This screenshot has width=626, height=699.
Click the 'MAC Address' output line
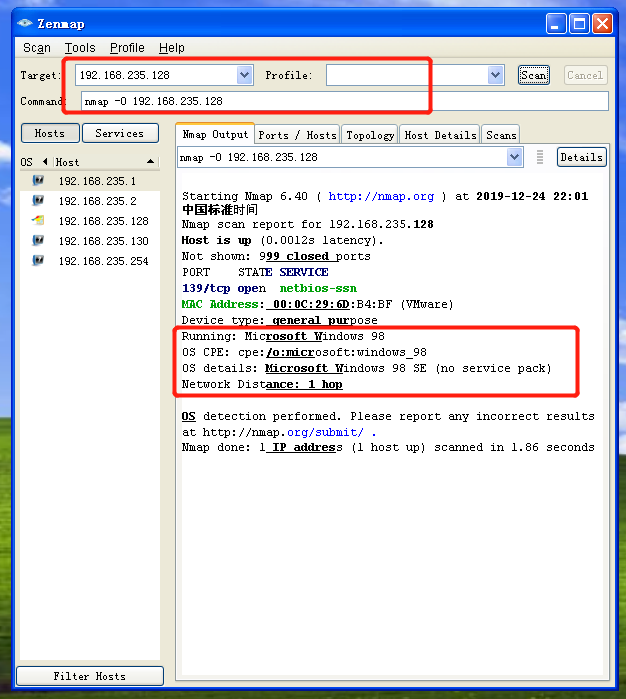click(317, 304)
